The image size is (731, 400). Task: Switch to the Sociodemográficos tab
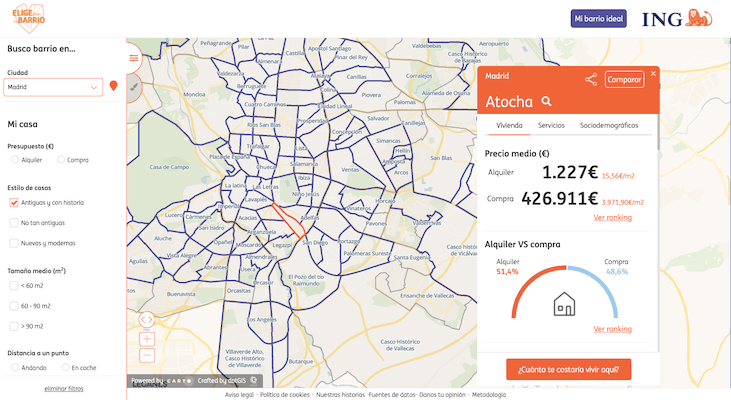point(609,125)
